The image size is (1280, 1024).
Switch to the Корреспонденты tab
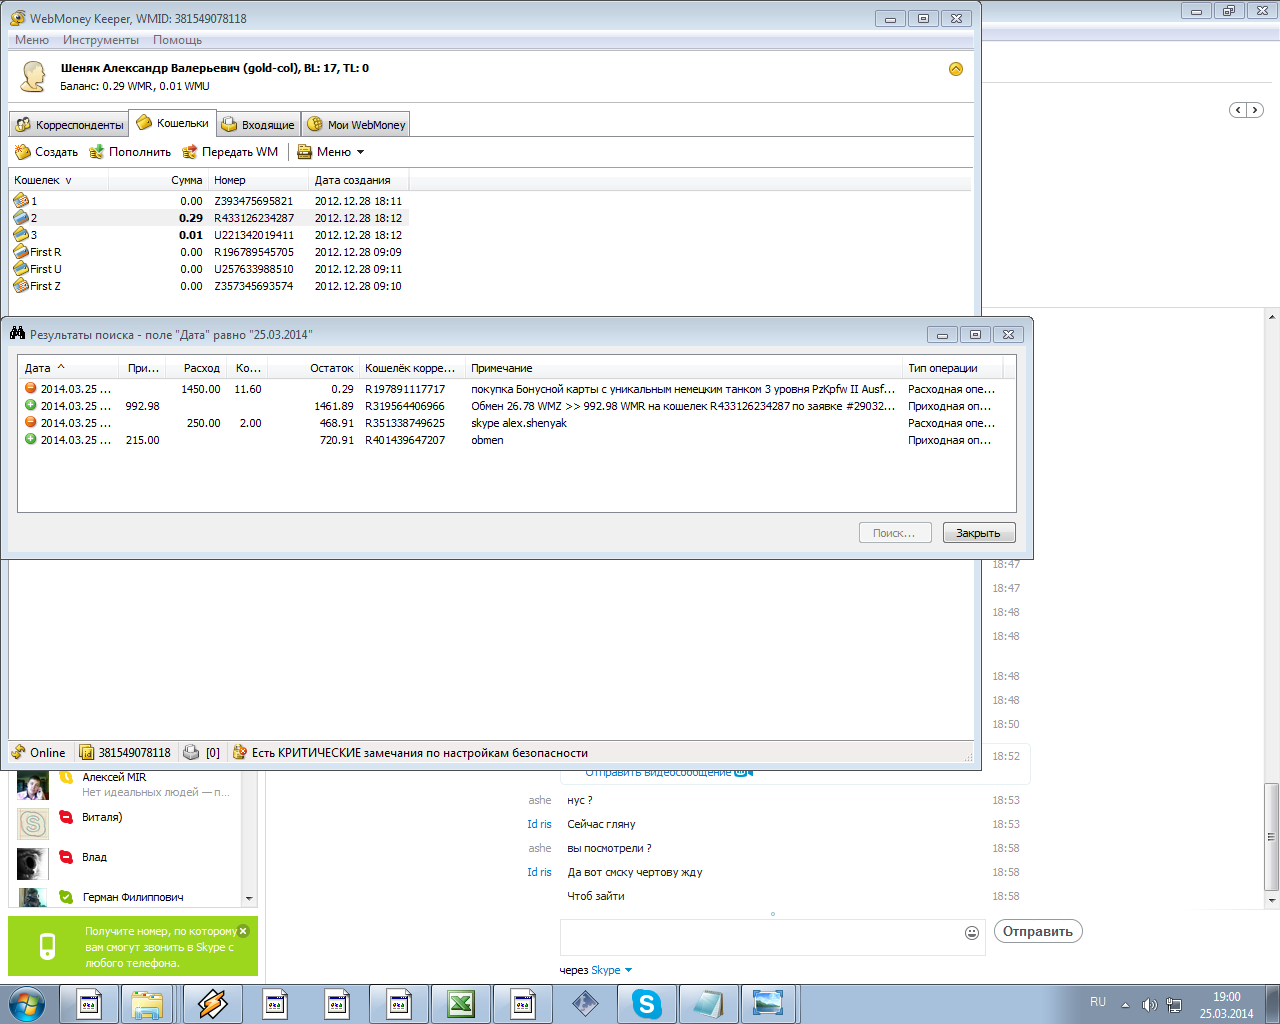[x=70, y=125]
